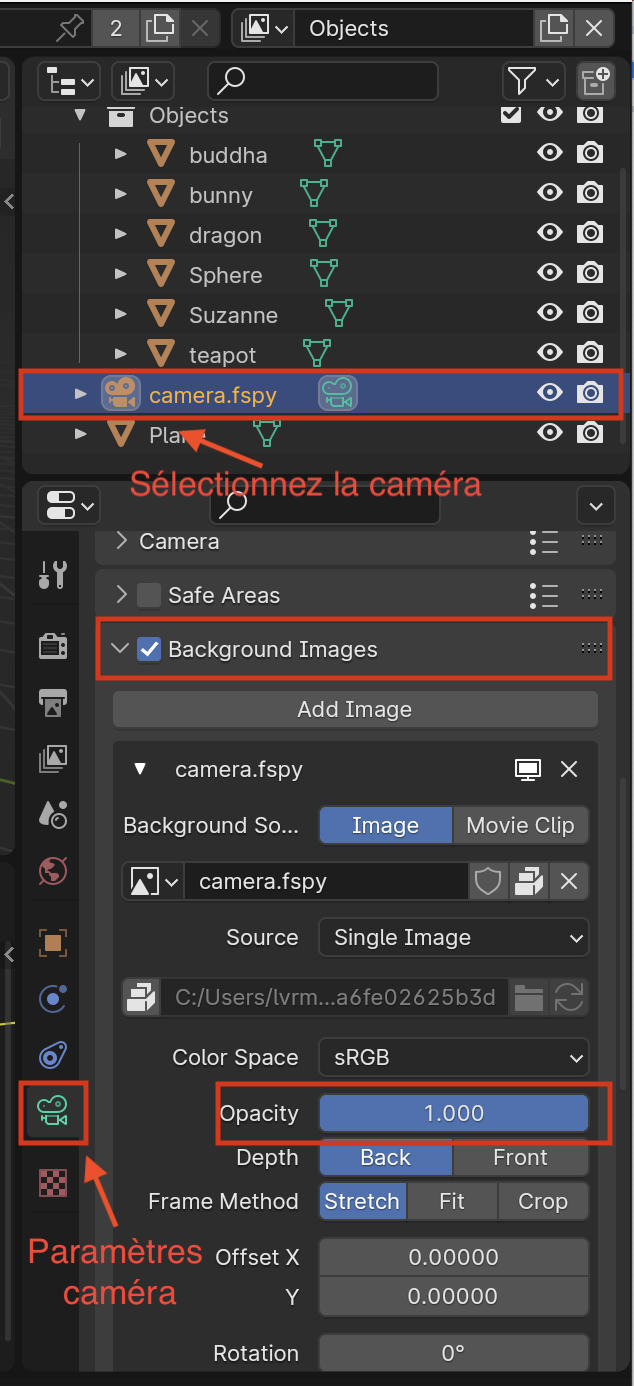This screenshot has height=1386, width=634.
Task: Disable the Background Images checkbox
Action: click(x=149, y=650)
